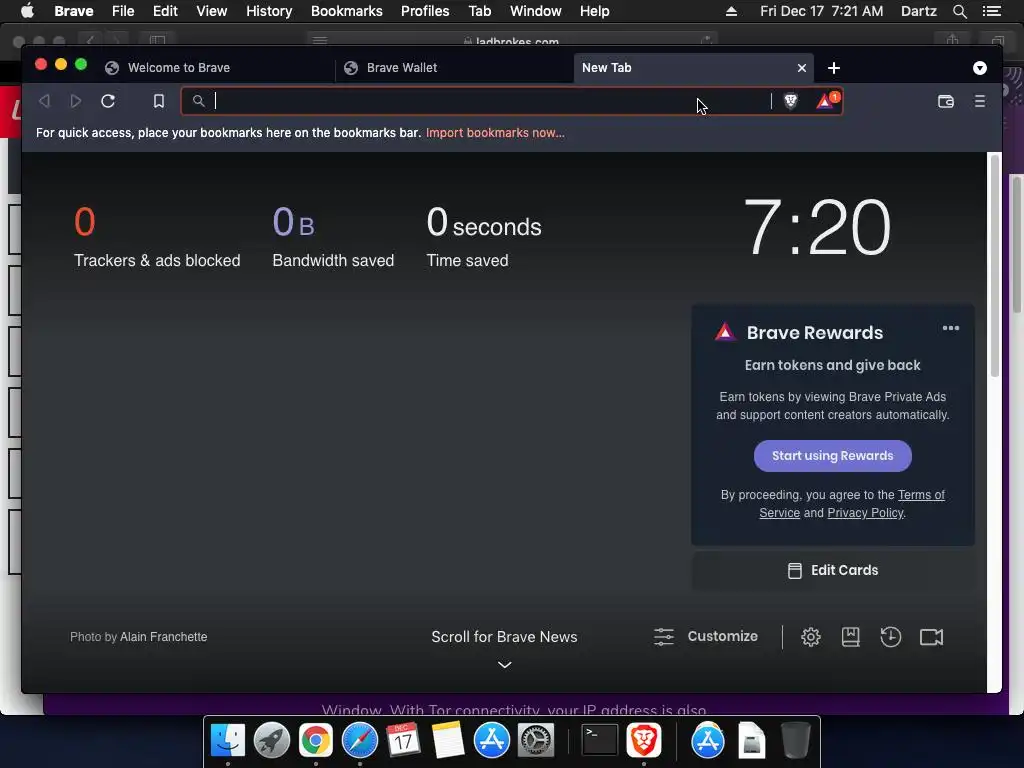Open a new tab with plus button
This screenshot has height=768, width=1024.
(x=834, y=68)
